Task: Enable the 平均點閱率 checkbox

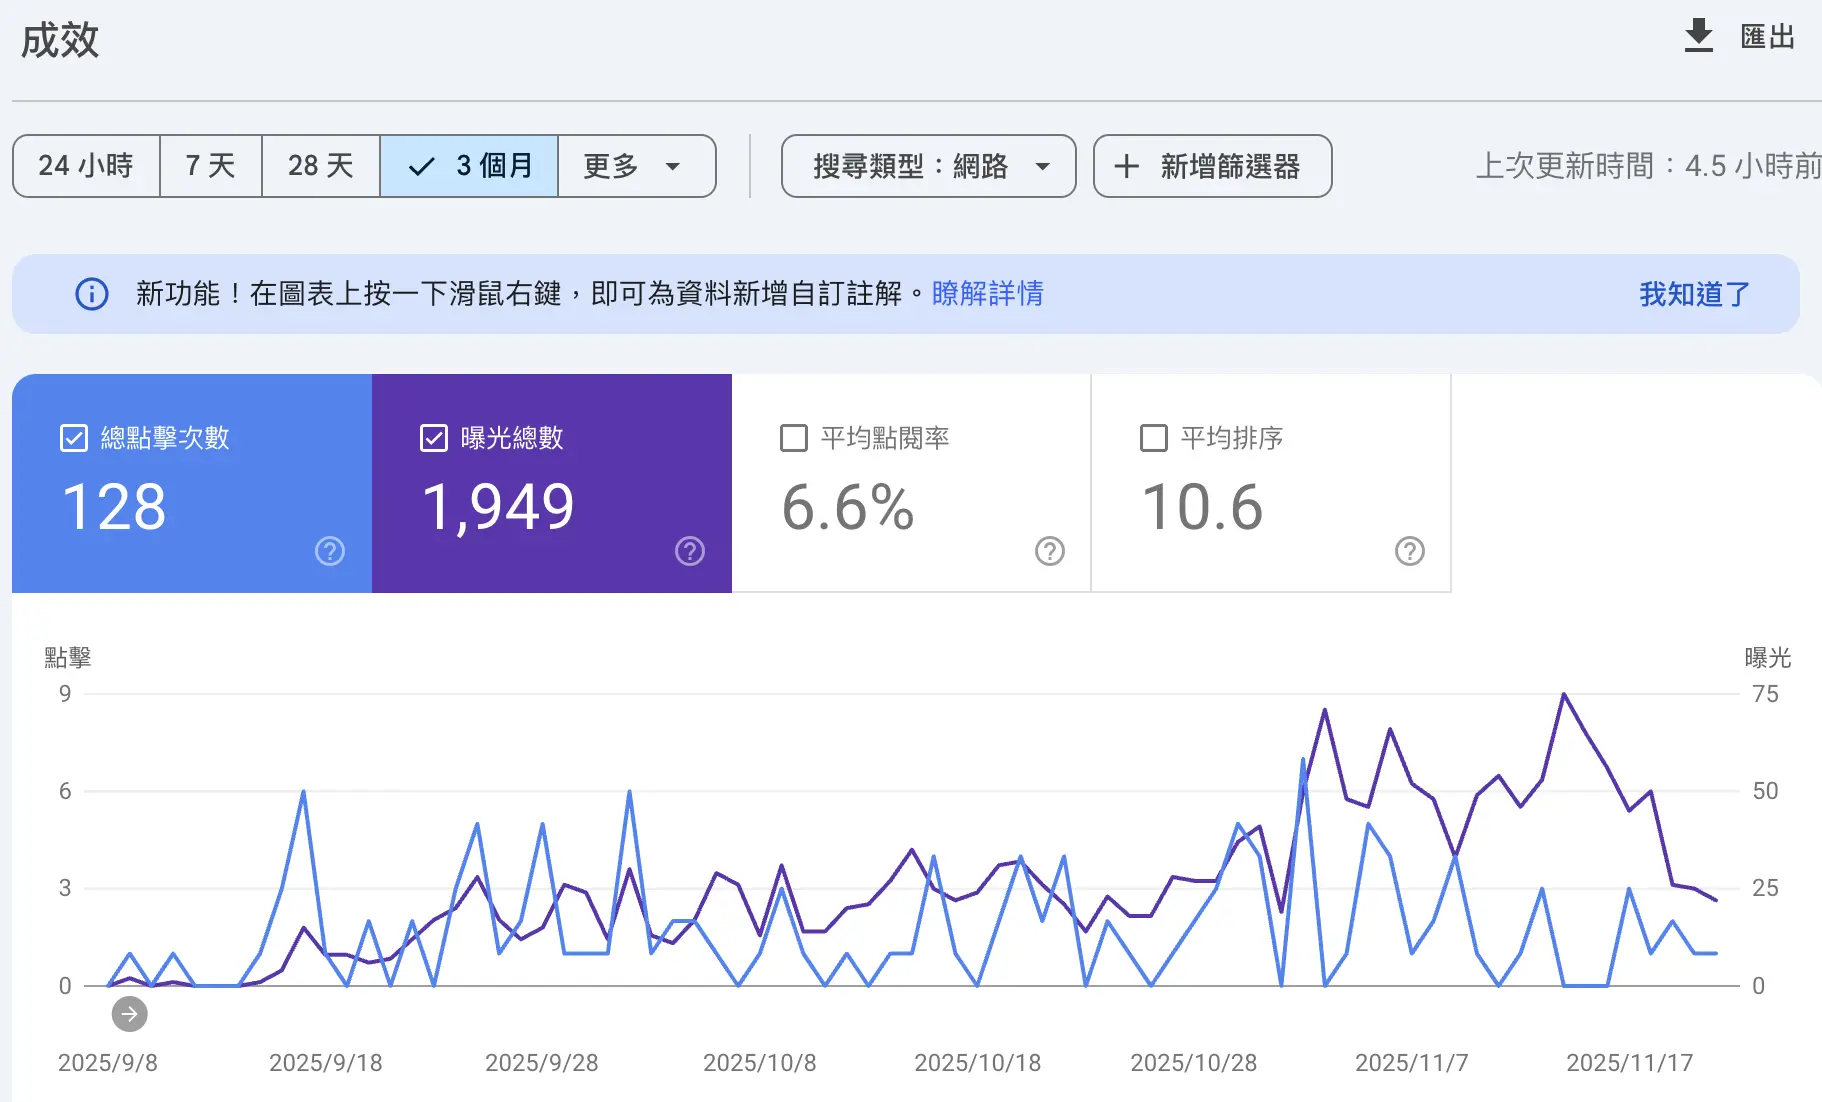Action: click(793, 437)
